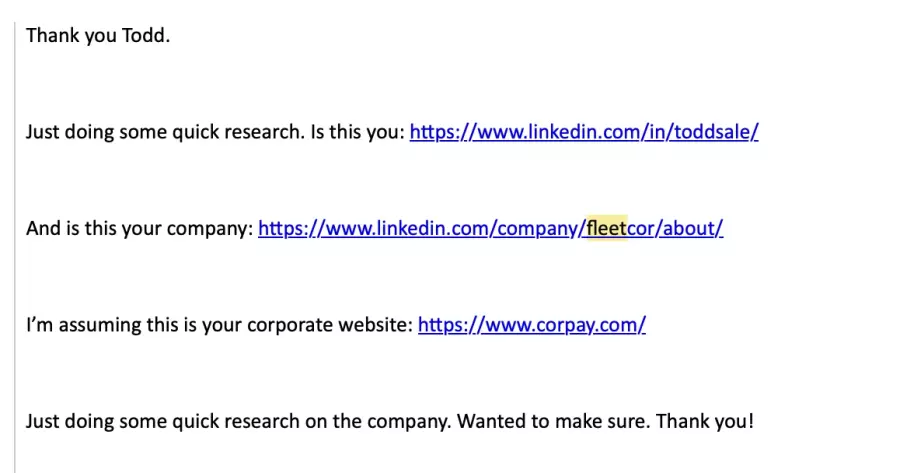Open the fleetcor LinkedIn company link
900x473 pixels.
(490, 228)
